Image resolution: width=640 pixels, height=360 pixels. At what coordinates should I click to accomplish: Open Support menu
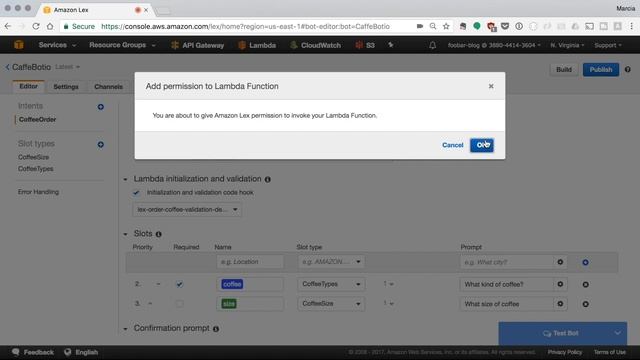click(x=608, y=45)
